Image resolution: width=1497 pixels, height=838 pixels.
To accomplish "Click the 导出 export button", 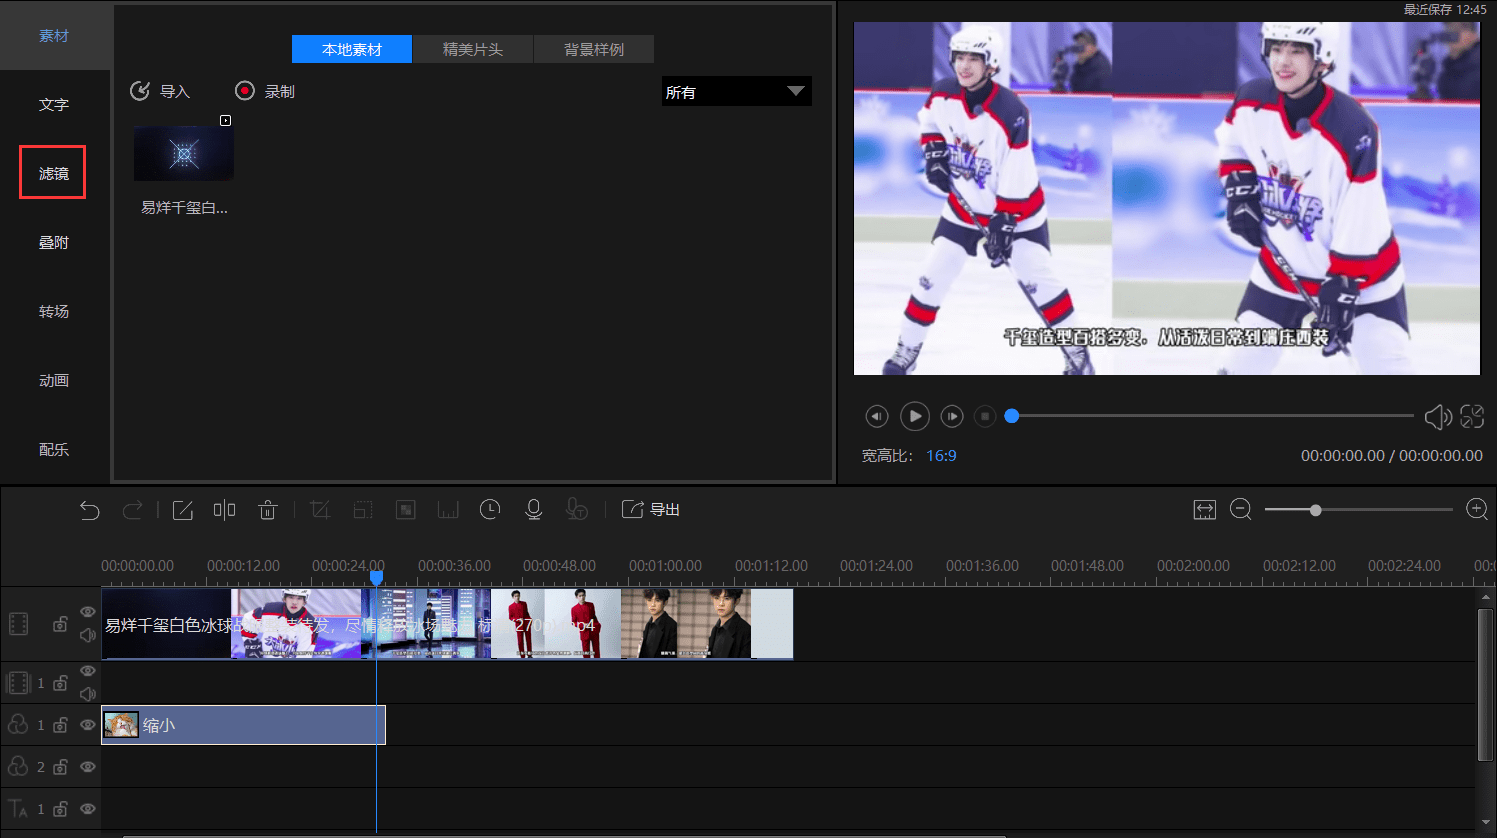I will [651, 510].
